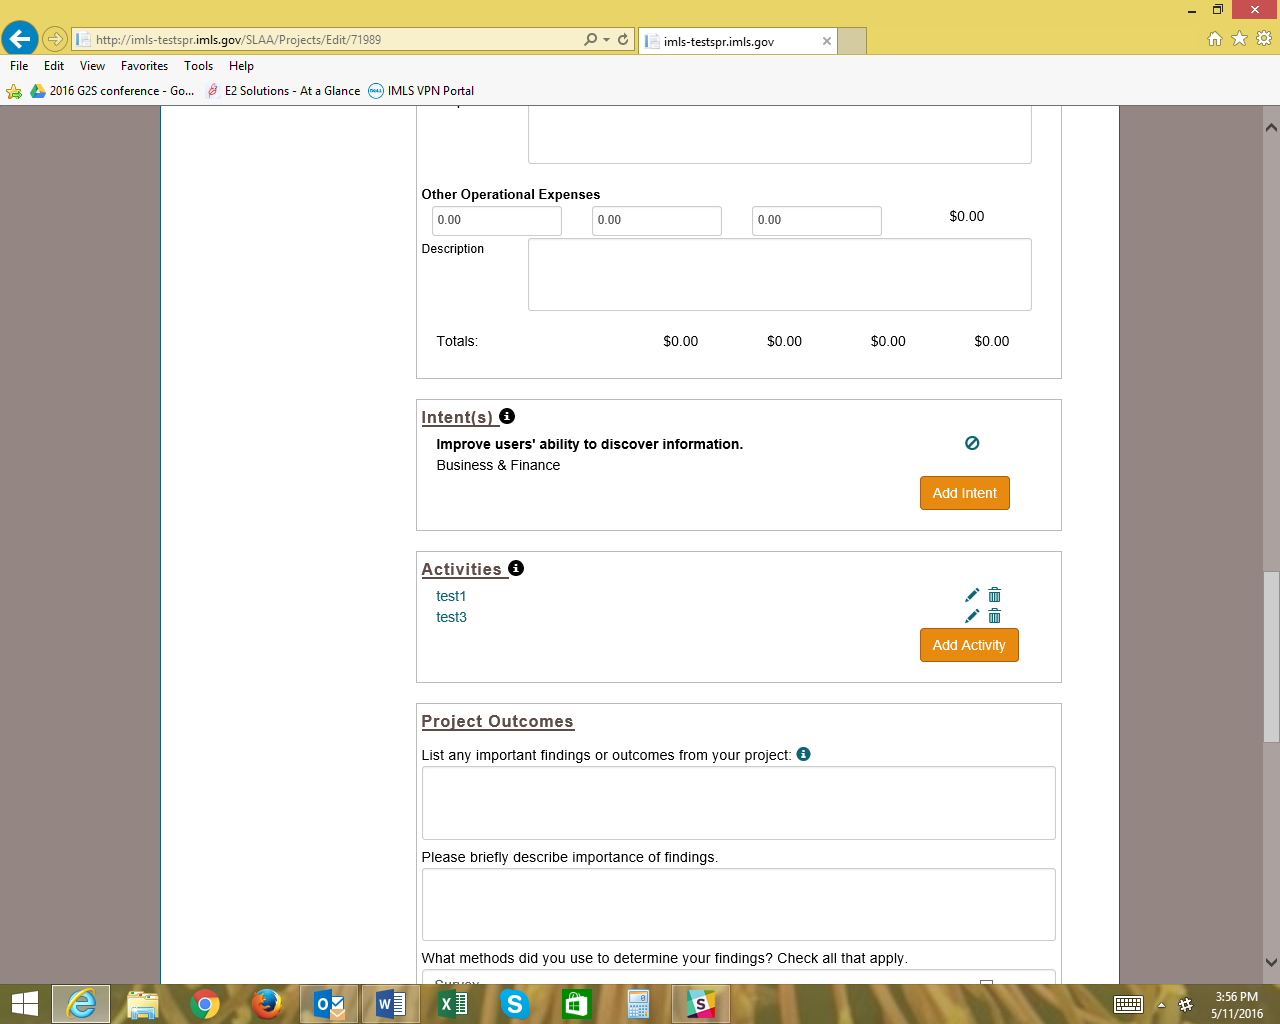
Task: Switch to Slack in the taskbar
Action: point(701,1004)
